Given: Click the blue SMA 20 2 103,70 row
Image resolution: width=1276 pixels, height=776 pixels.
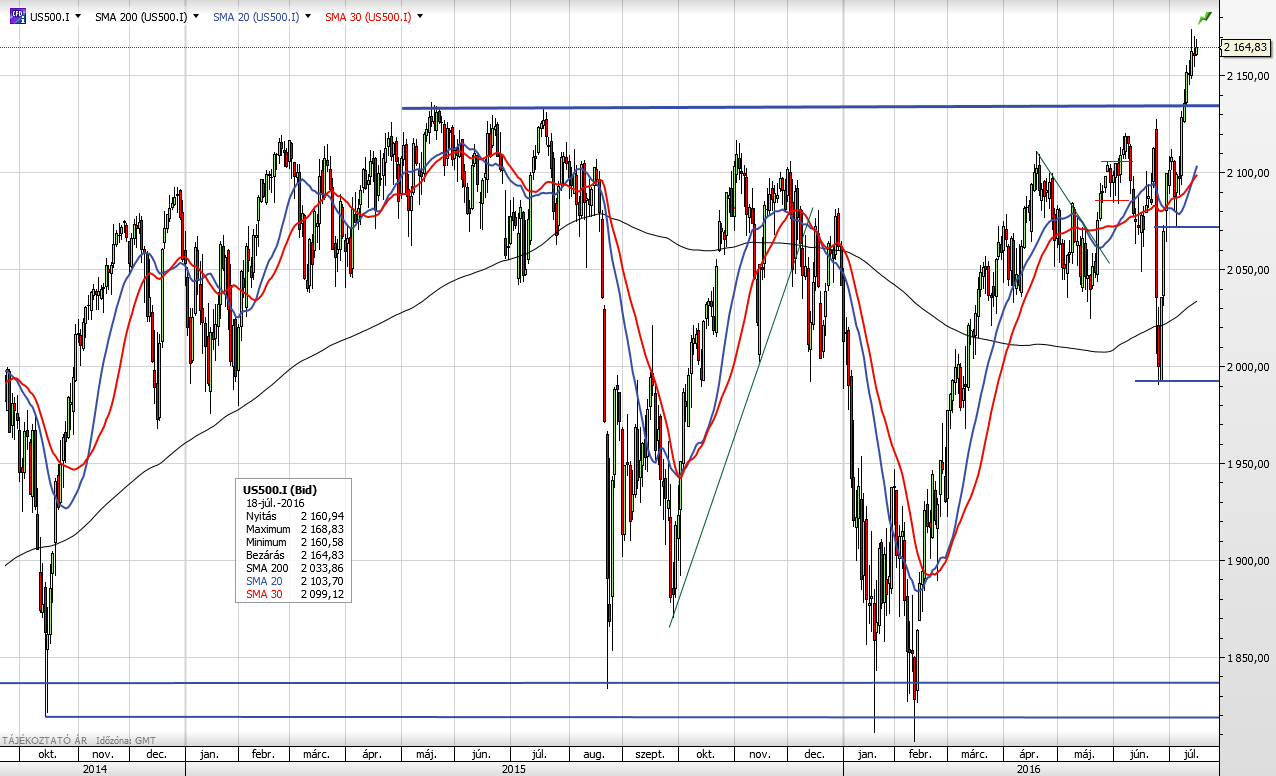Looking at the screenshot, I should [x=294, y=581].
